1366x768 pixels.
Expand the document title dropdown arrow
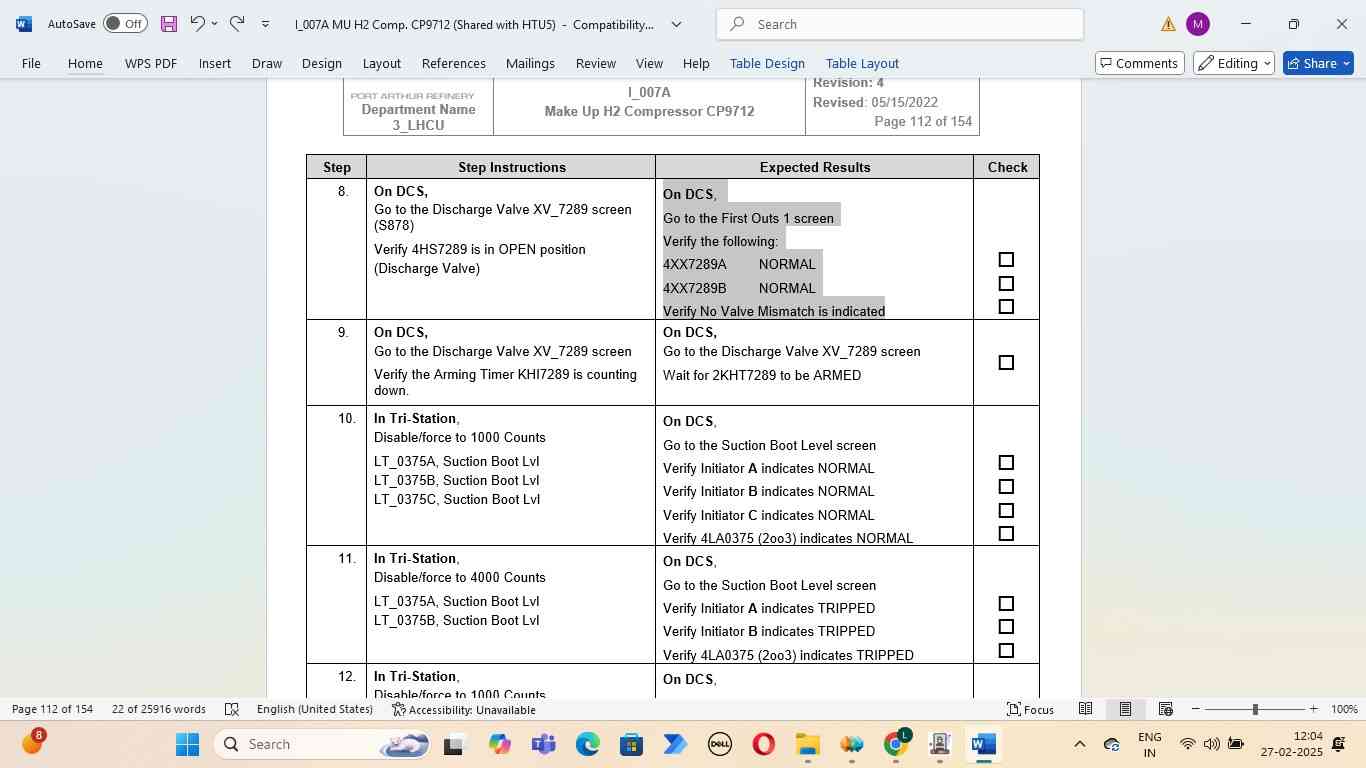[x=676, y=24]
